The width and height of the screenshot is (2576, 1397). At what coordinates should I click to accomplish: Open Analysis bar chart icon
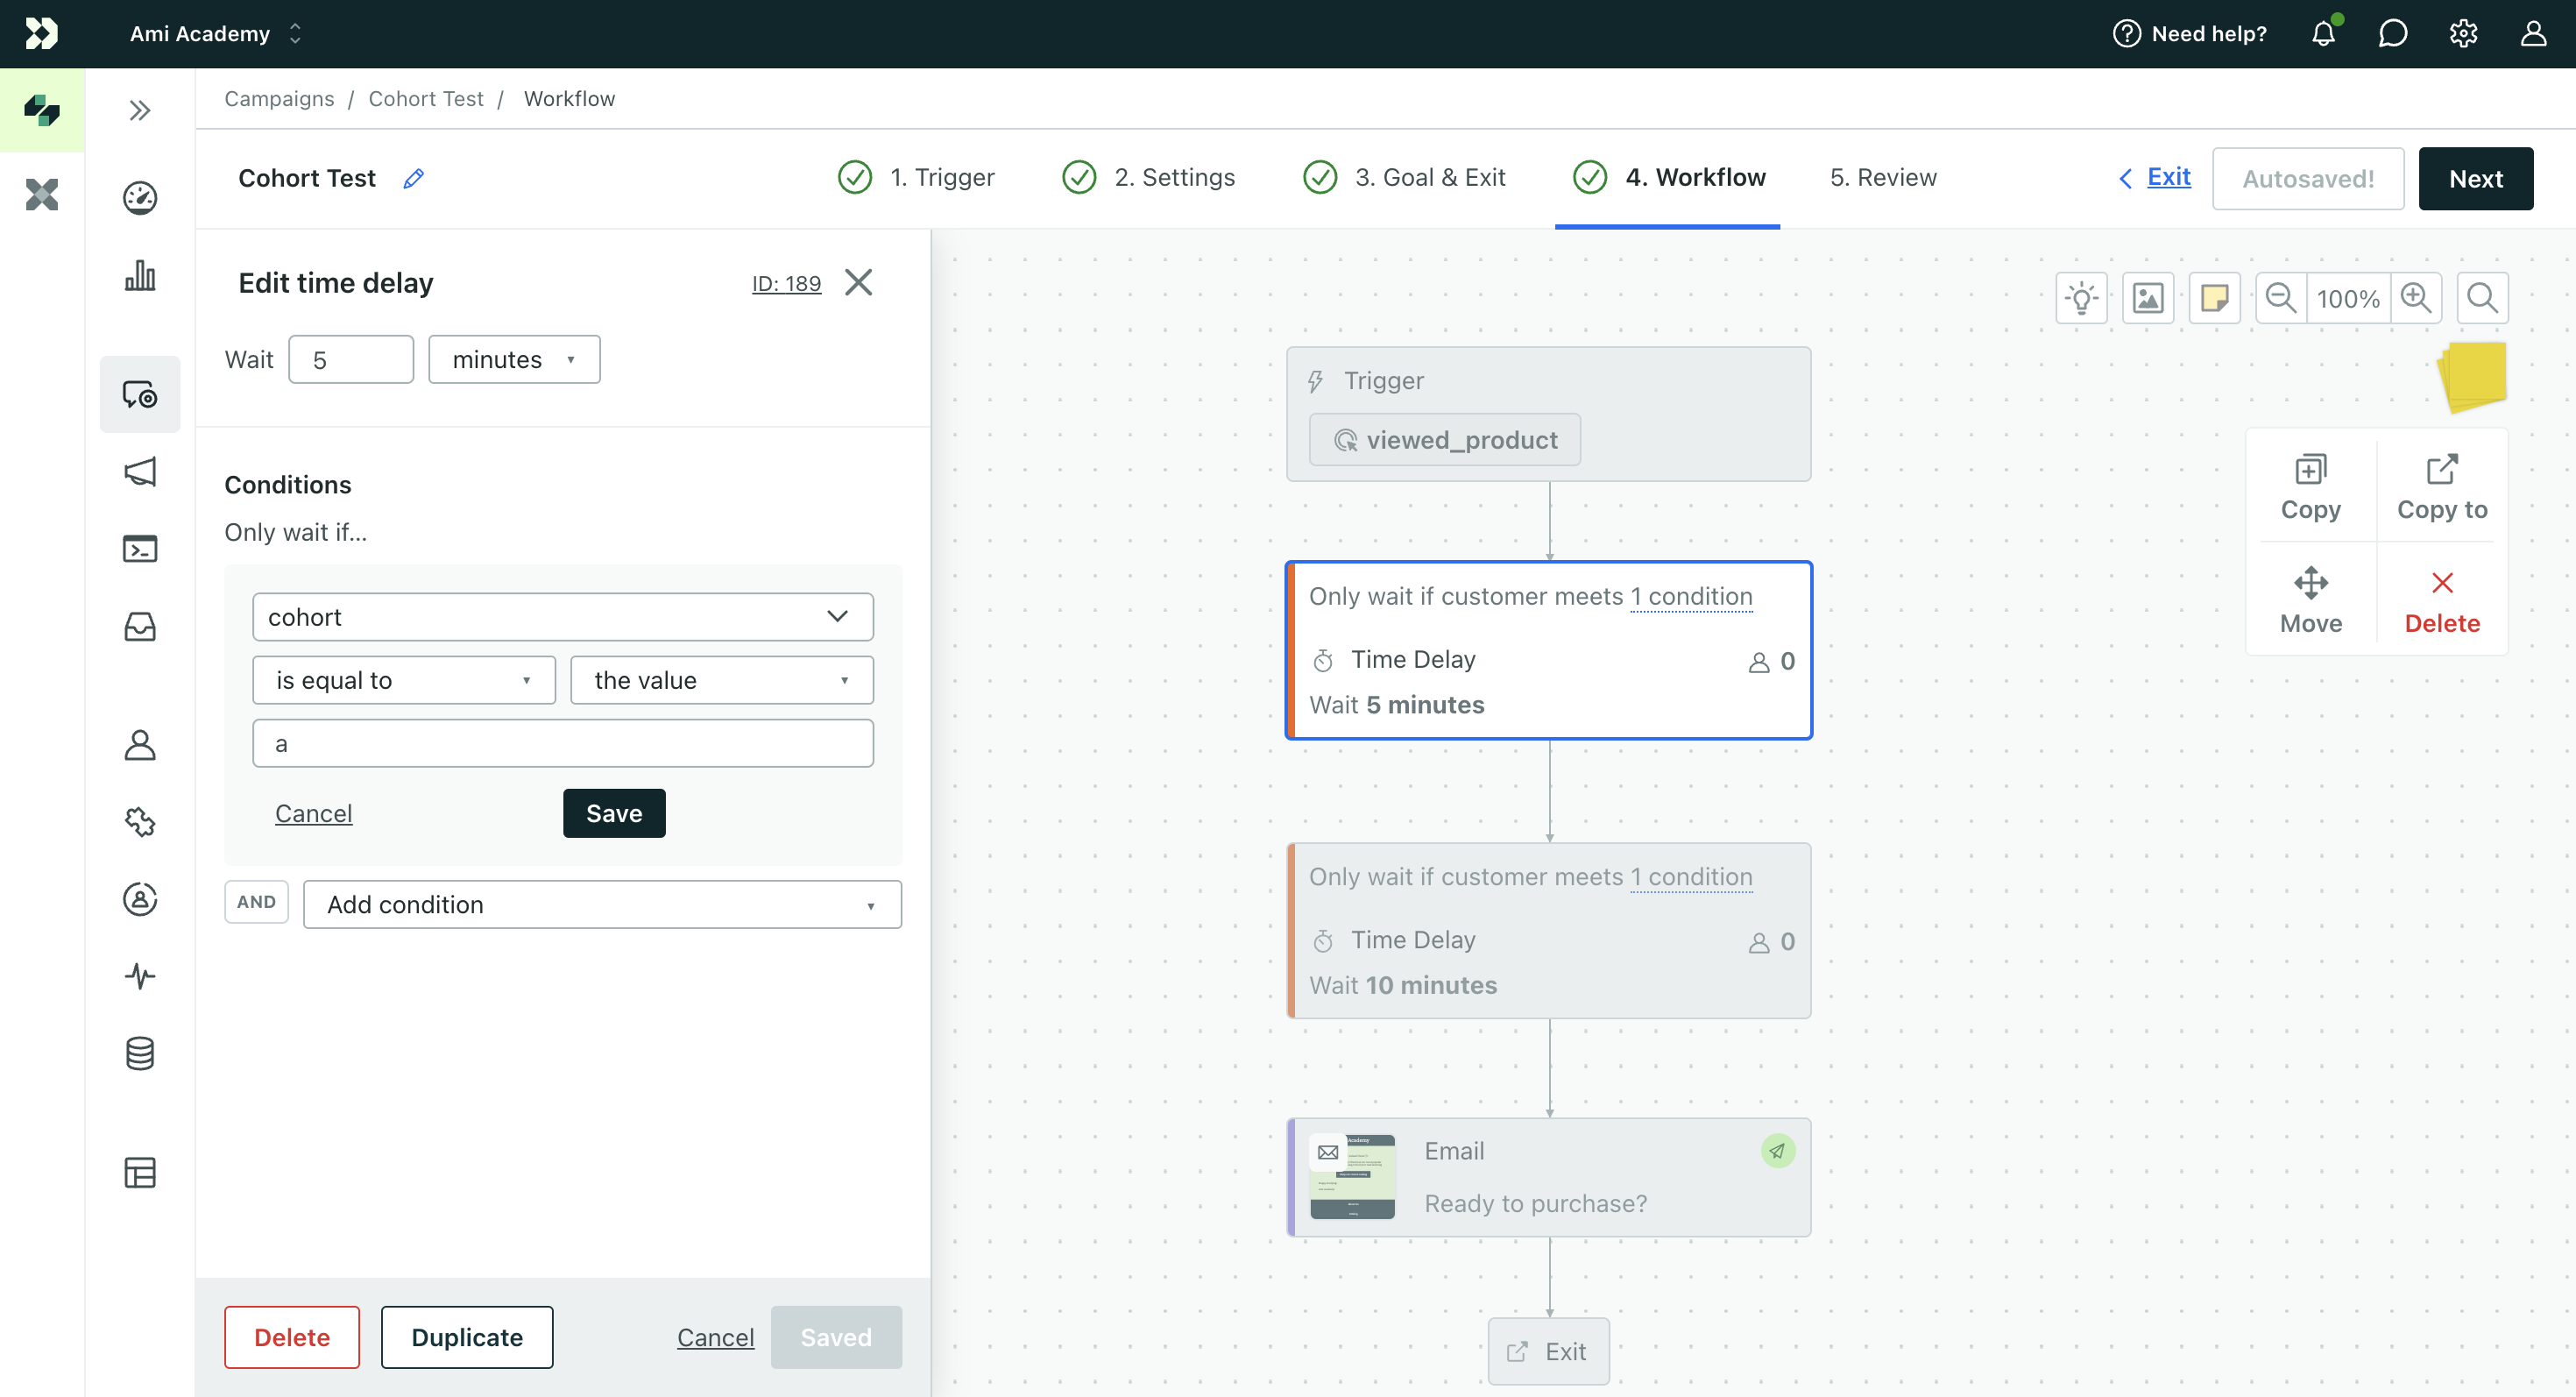click(140, 275)
